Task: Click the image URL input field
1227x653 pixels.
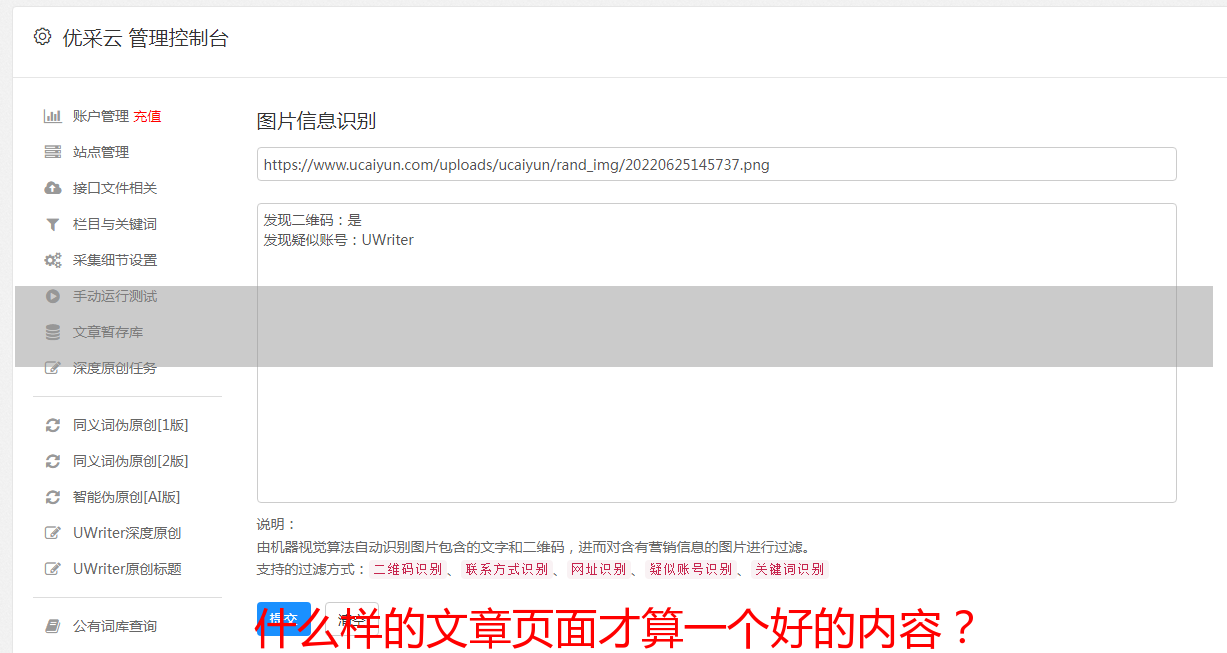Action: (716, 164)
